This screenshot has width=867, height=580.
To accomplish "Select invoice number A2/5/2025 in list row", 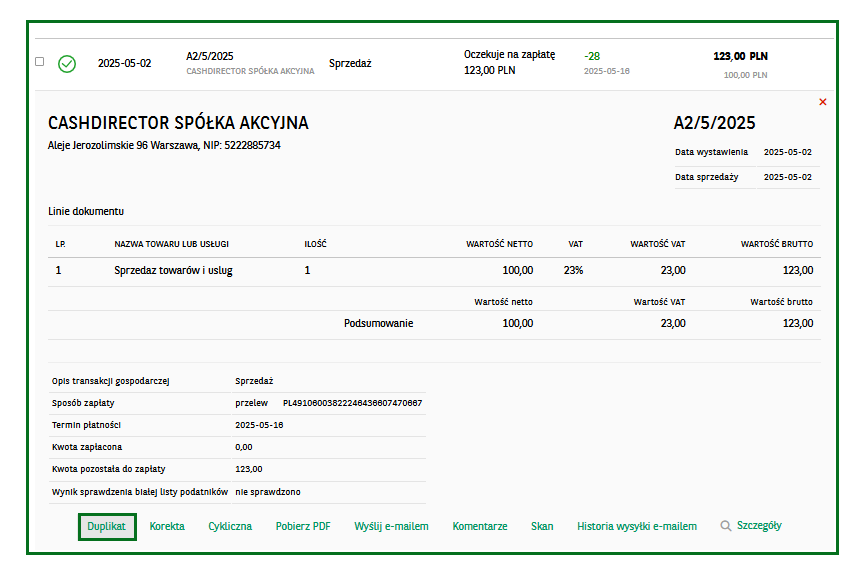I will point(210,56).
